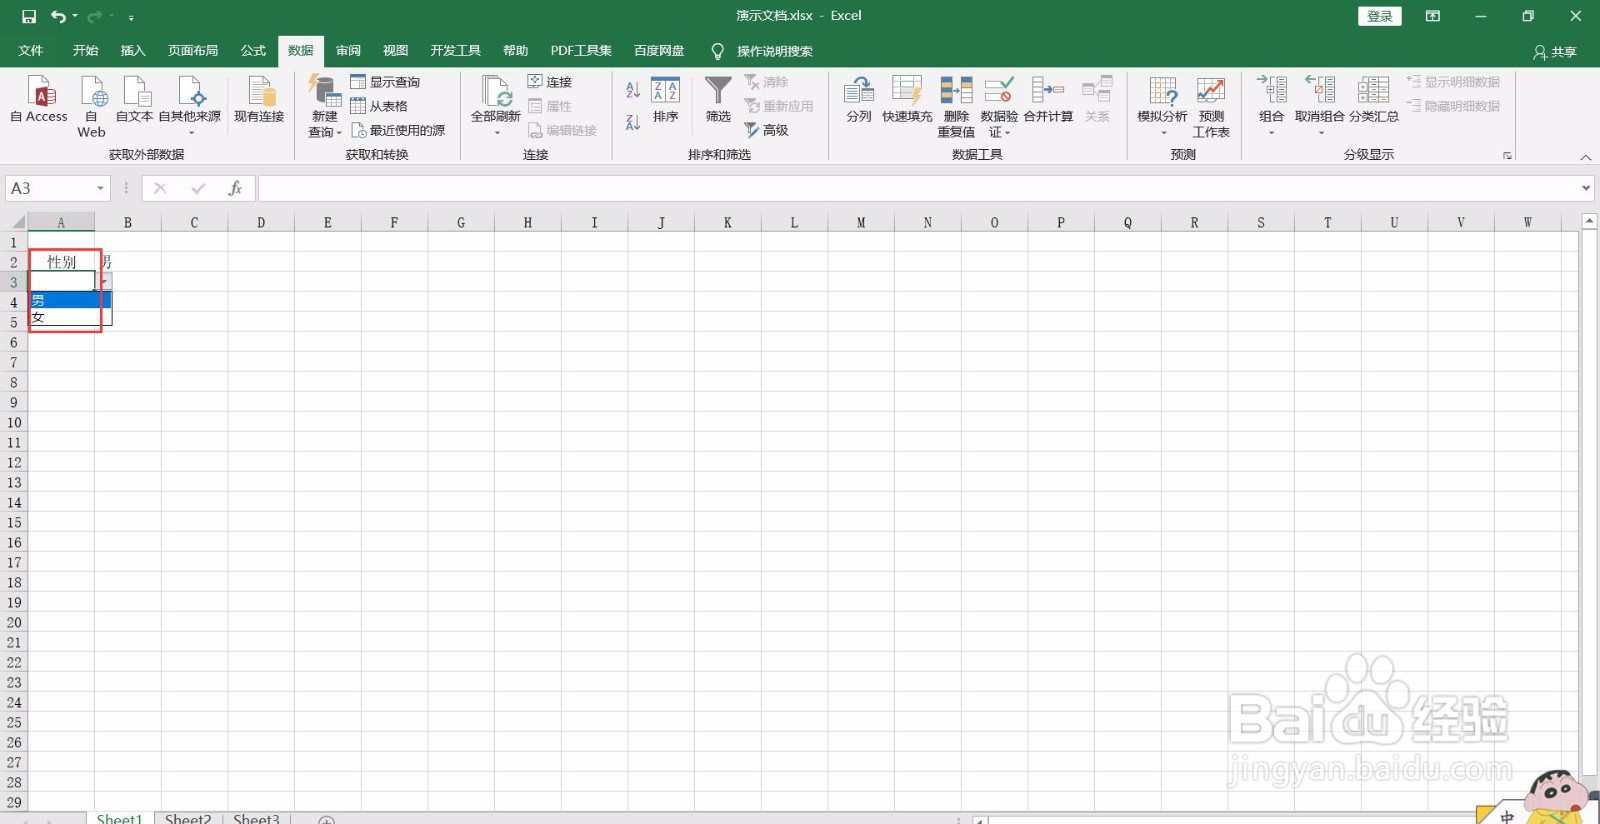Switch to Sheet2 worksheet tab
Image resolution: width=1600 pixels, height=824 pixels.
pos(188,819)
